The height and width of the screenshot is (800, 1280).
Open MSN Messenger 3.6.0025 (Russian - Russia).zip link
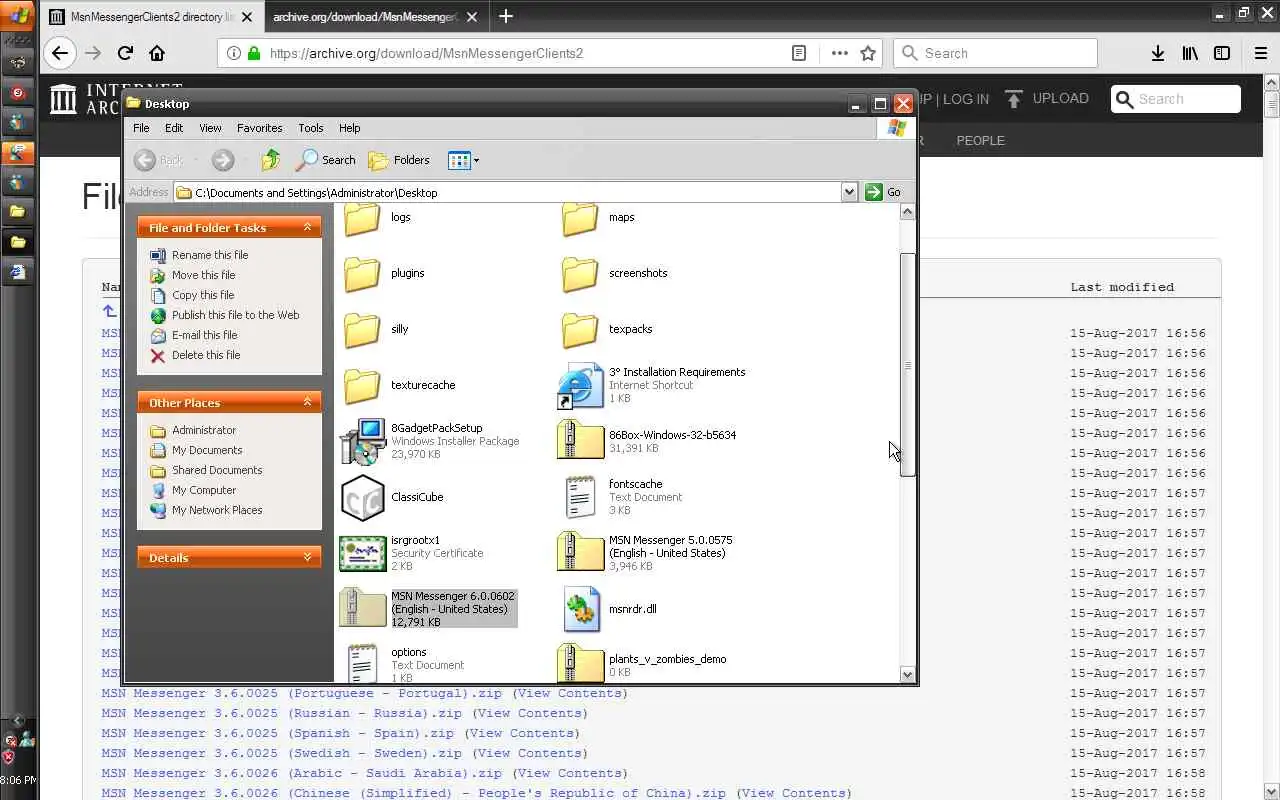coord(281,713)
